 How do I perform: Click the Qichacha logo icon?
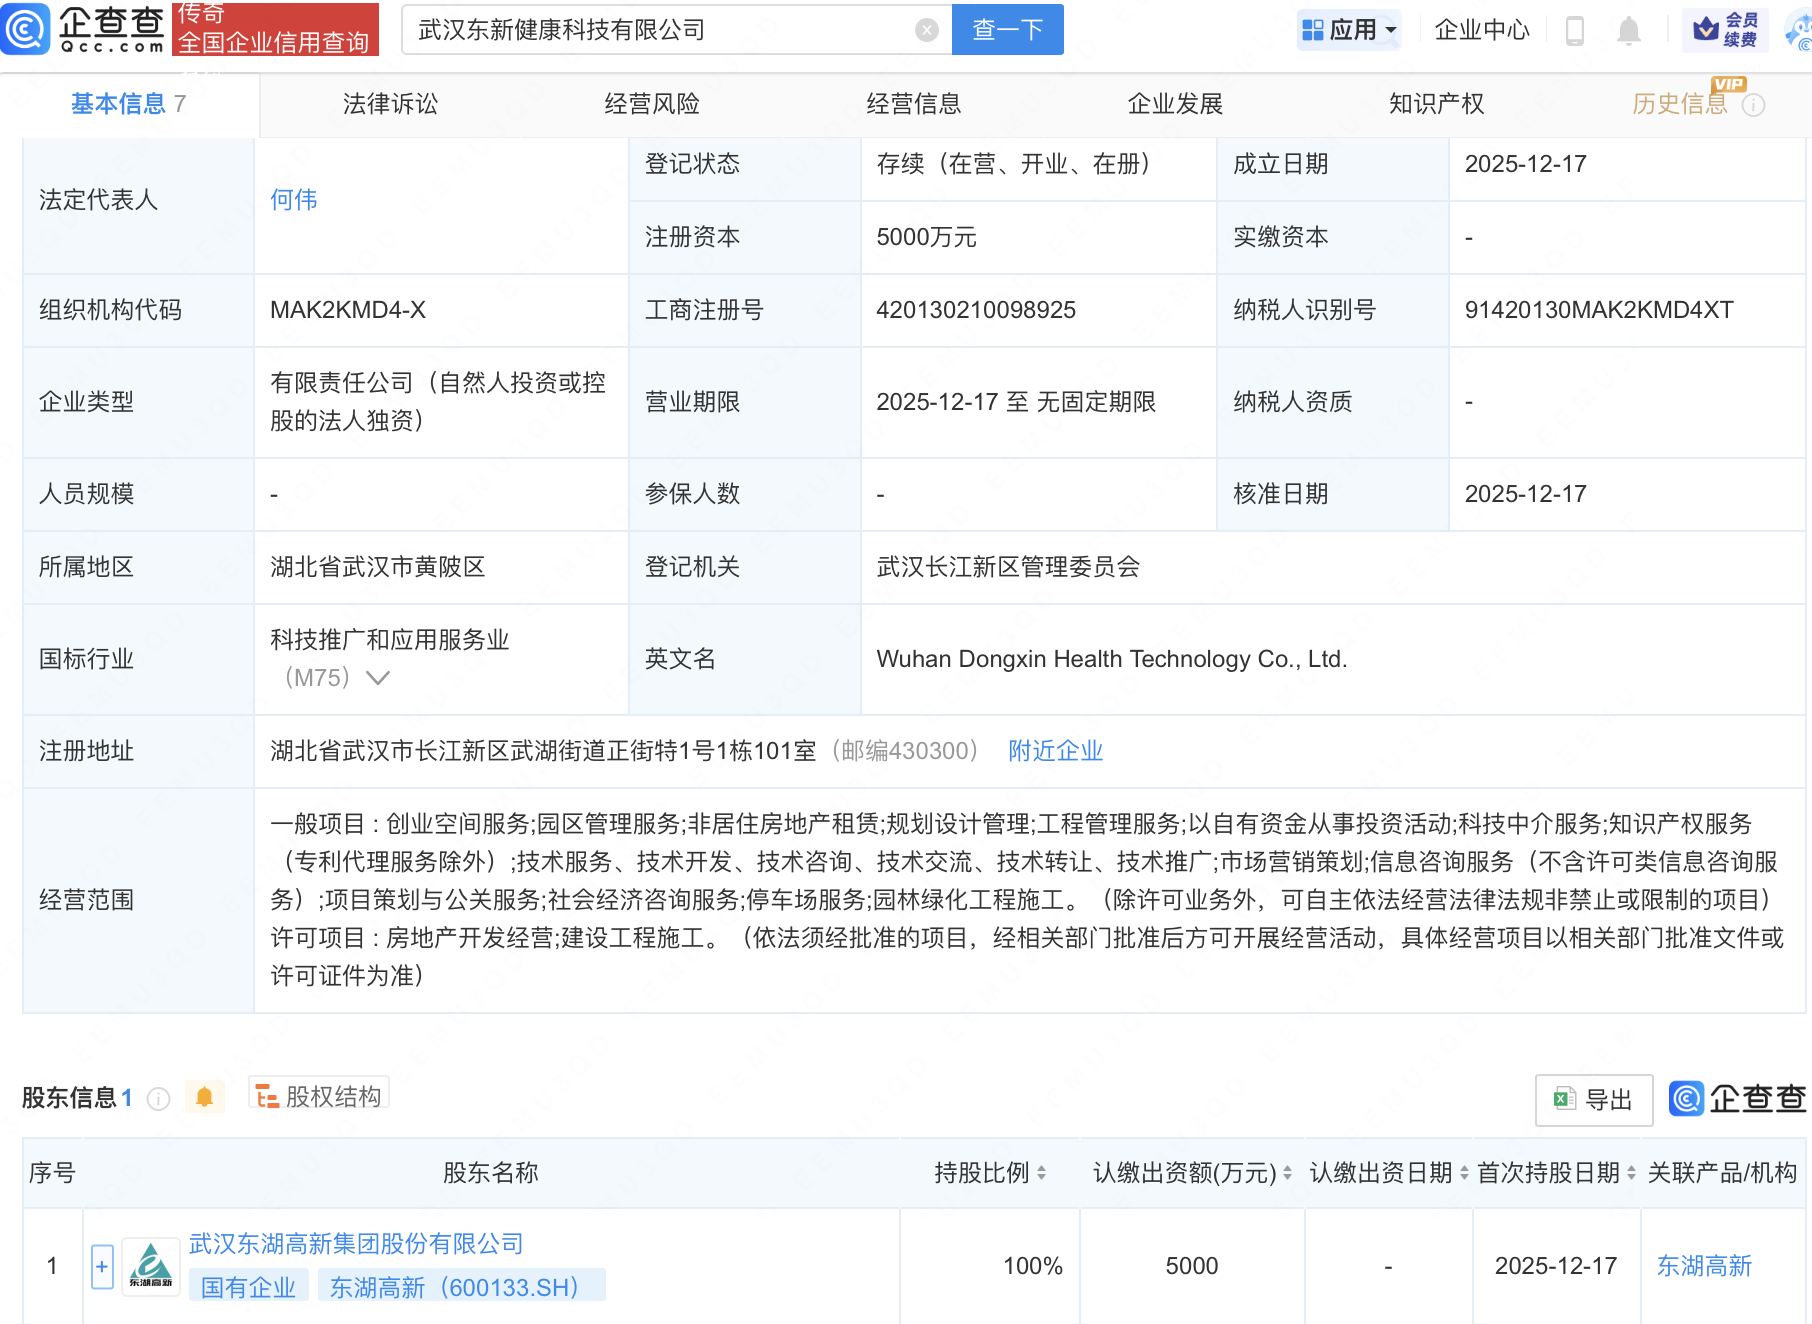click(26, 29)
